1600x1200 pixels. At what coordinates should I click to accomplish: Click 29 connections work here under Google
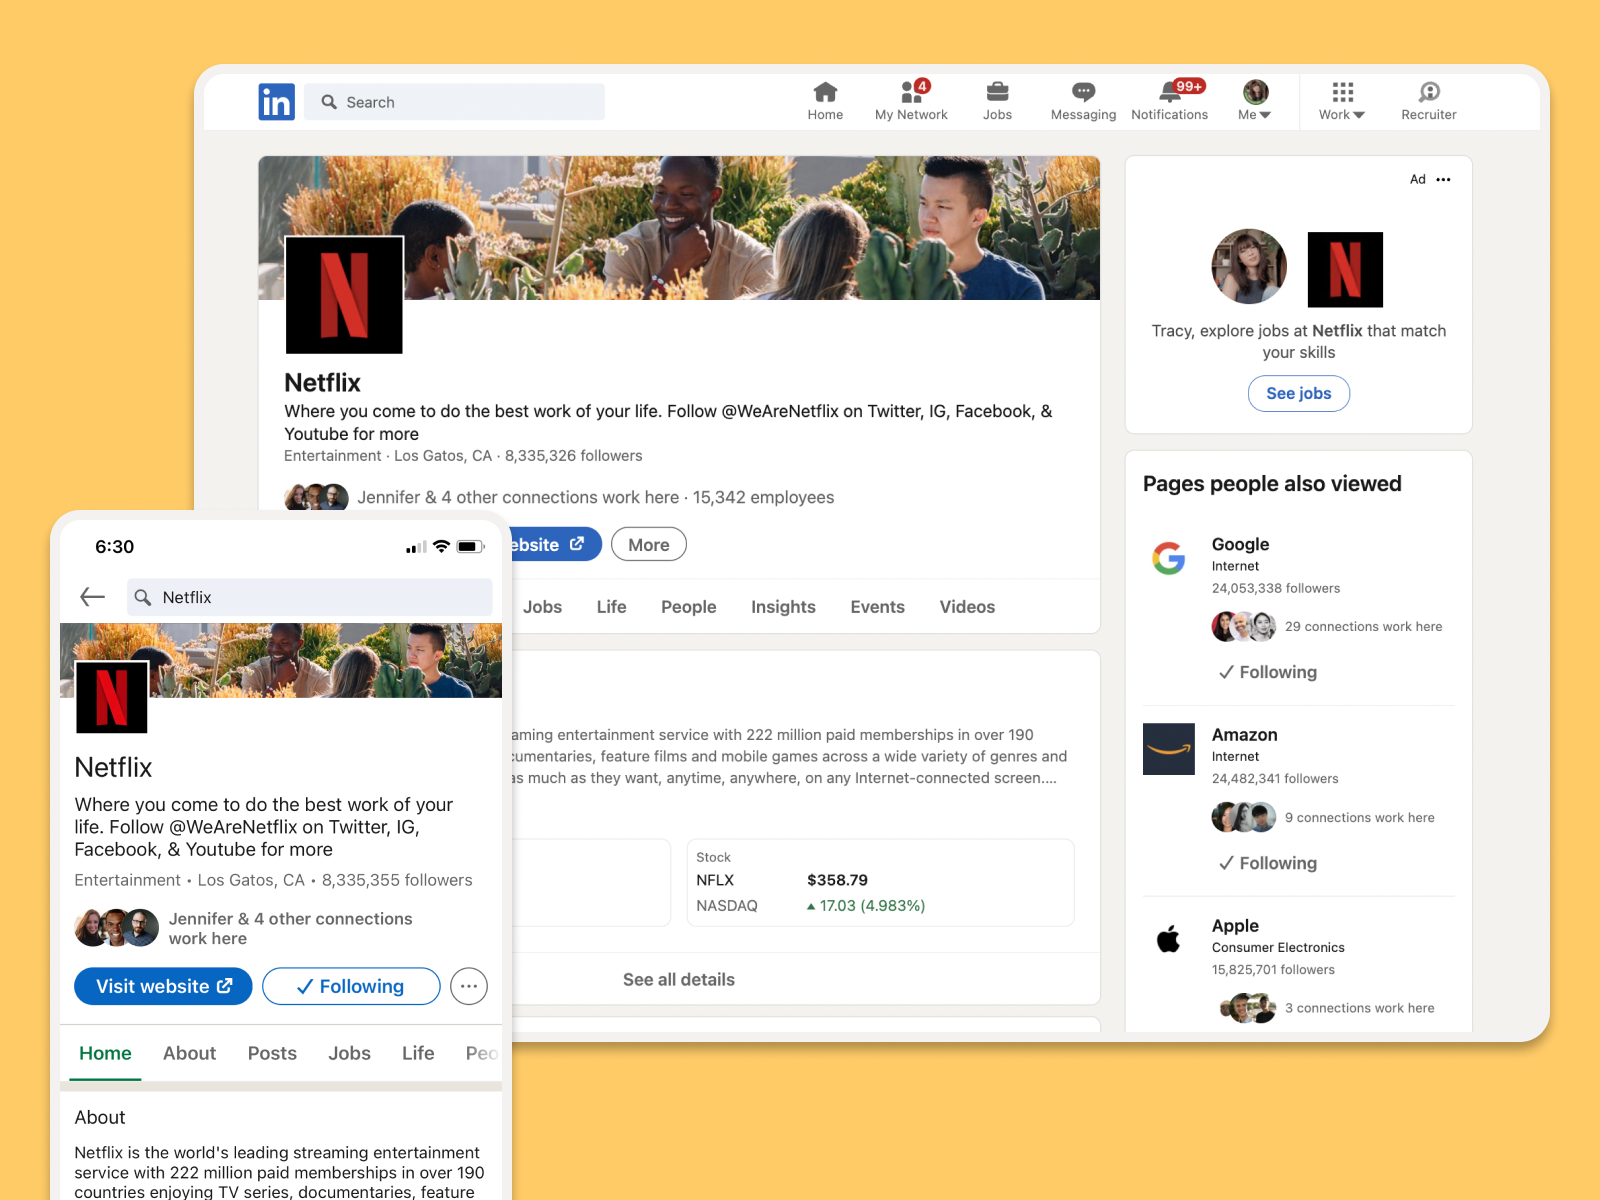1363,627
